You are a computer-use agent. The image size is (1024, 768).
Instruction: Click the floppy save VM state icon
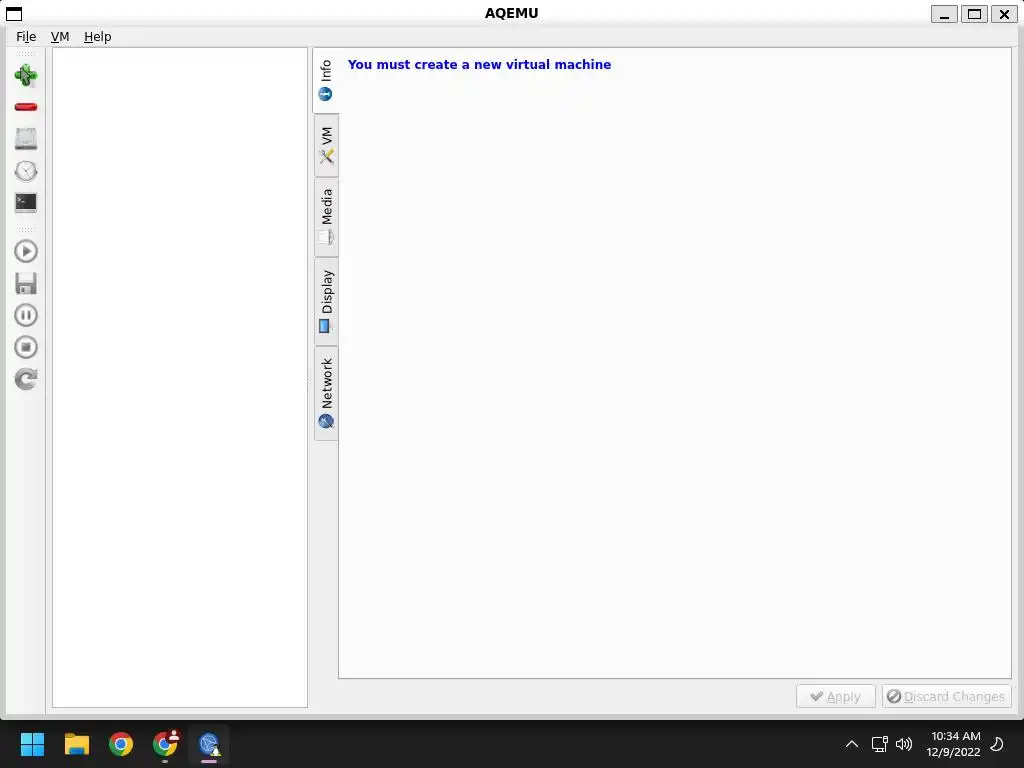[x=26, y=283]
